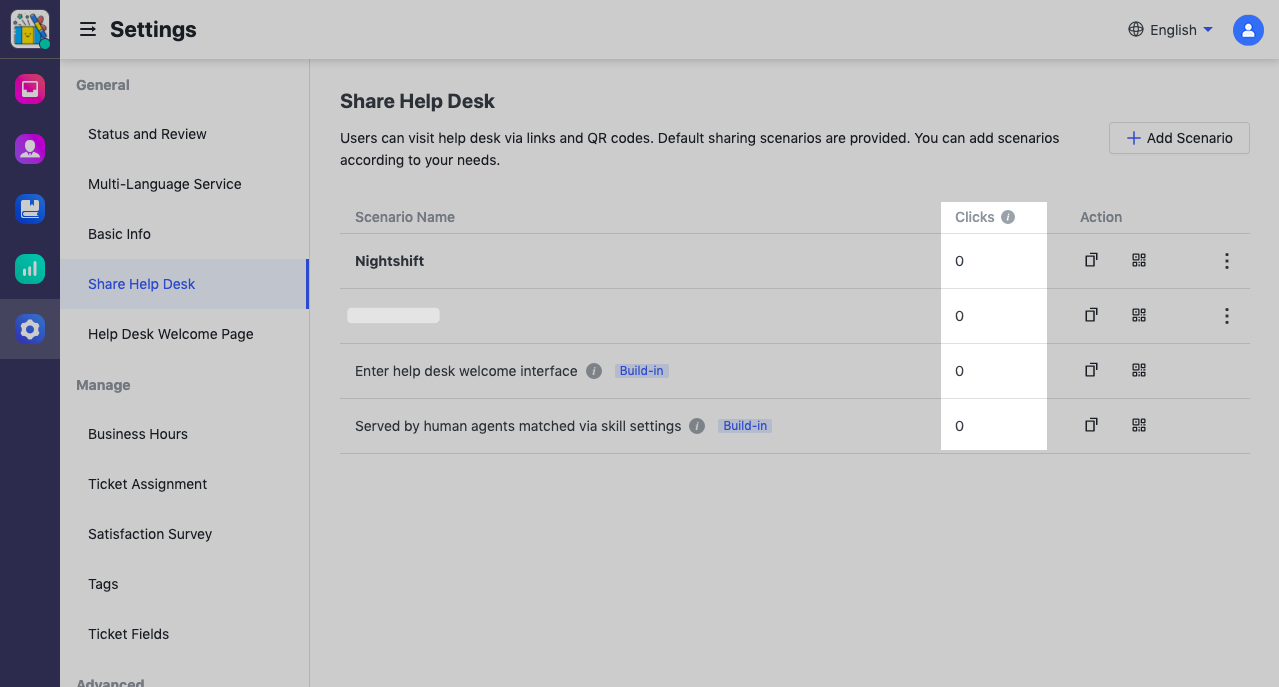This screenshot has width=1279, height=687.
Task: Copy the link for 'Enter help desk welcome interface'
Action: 1090,370
